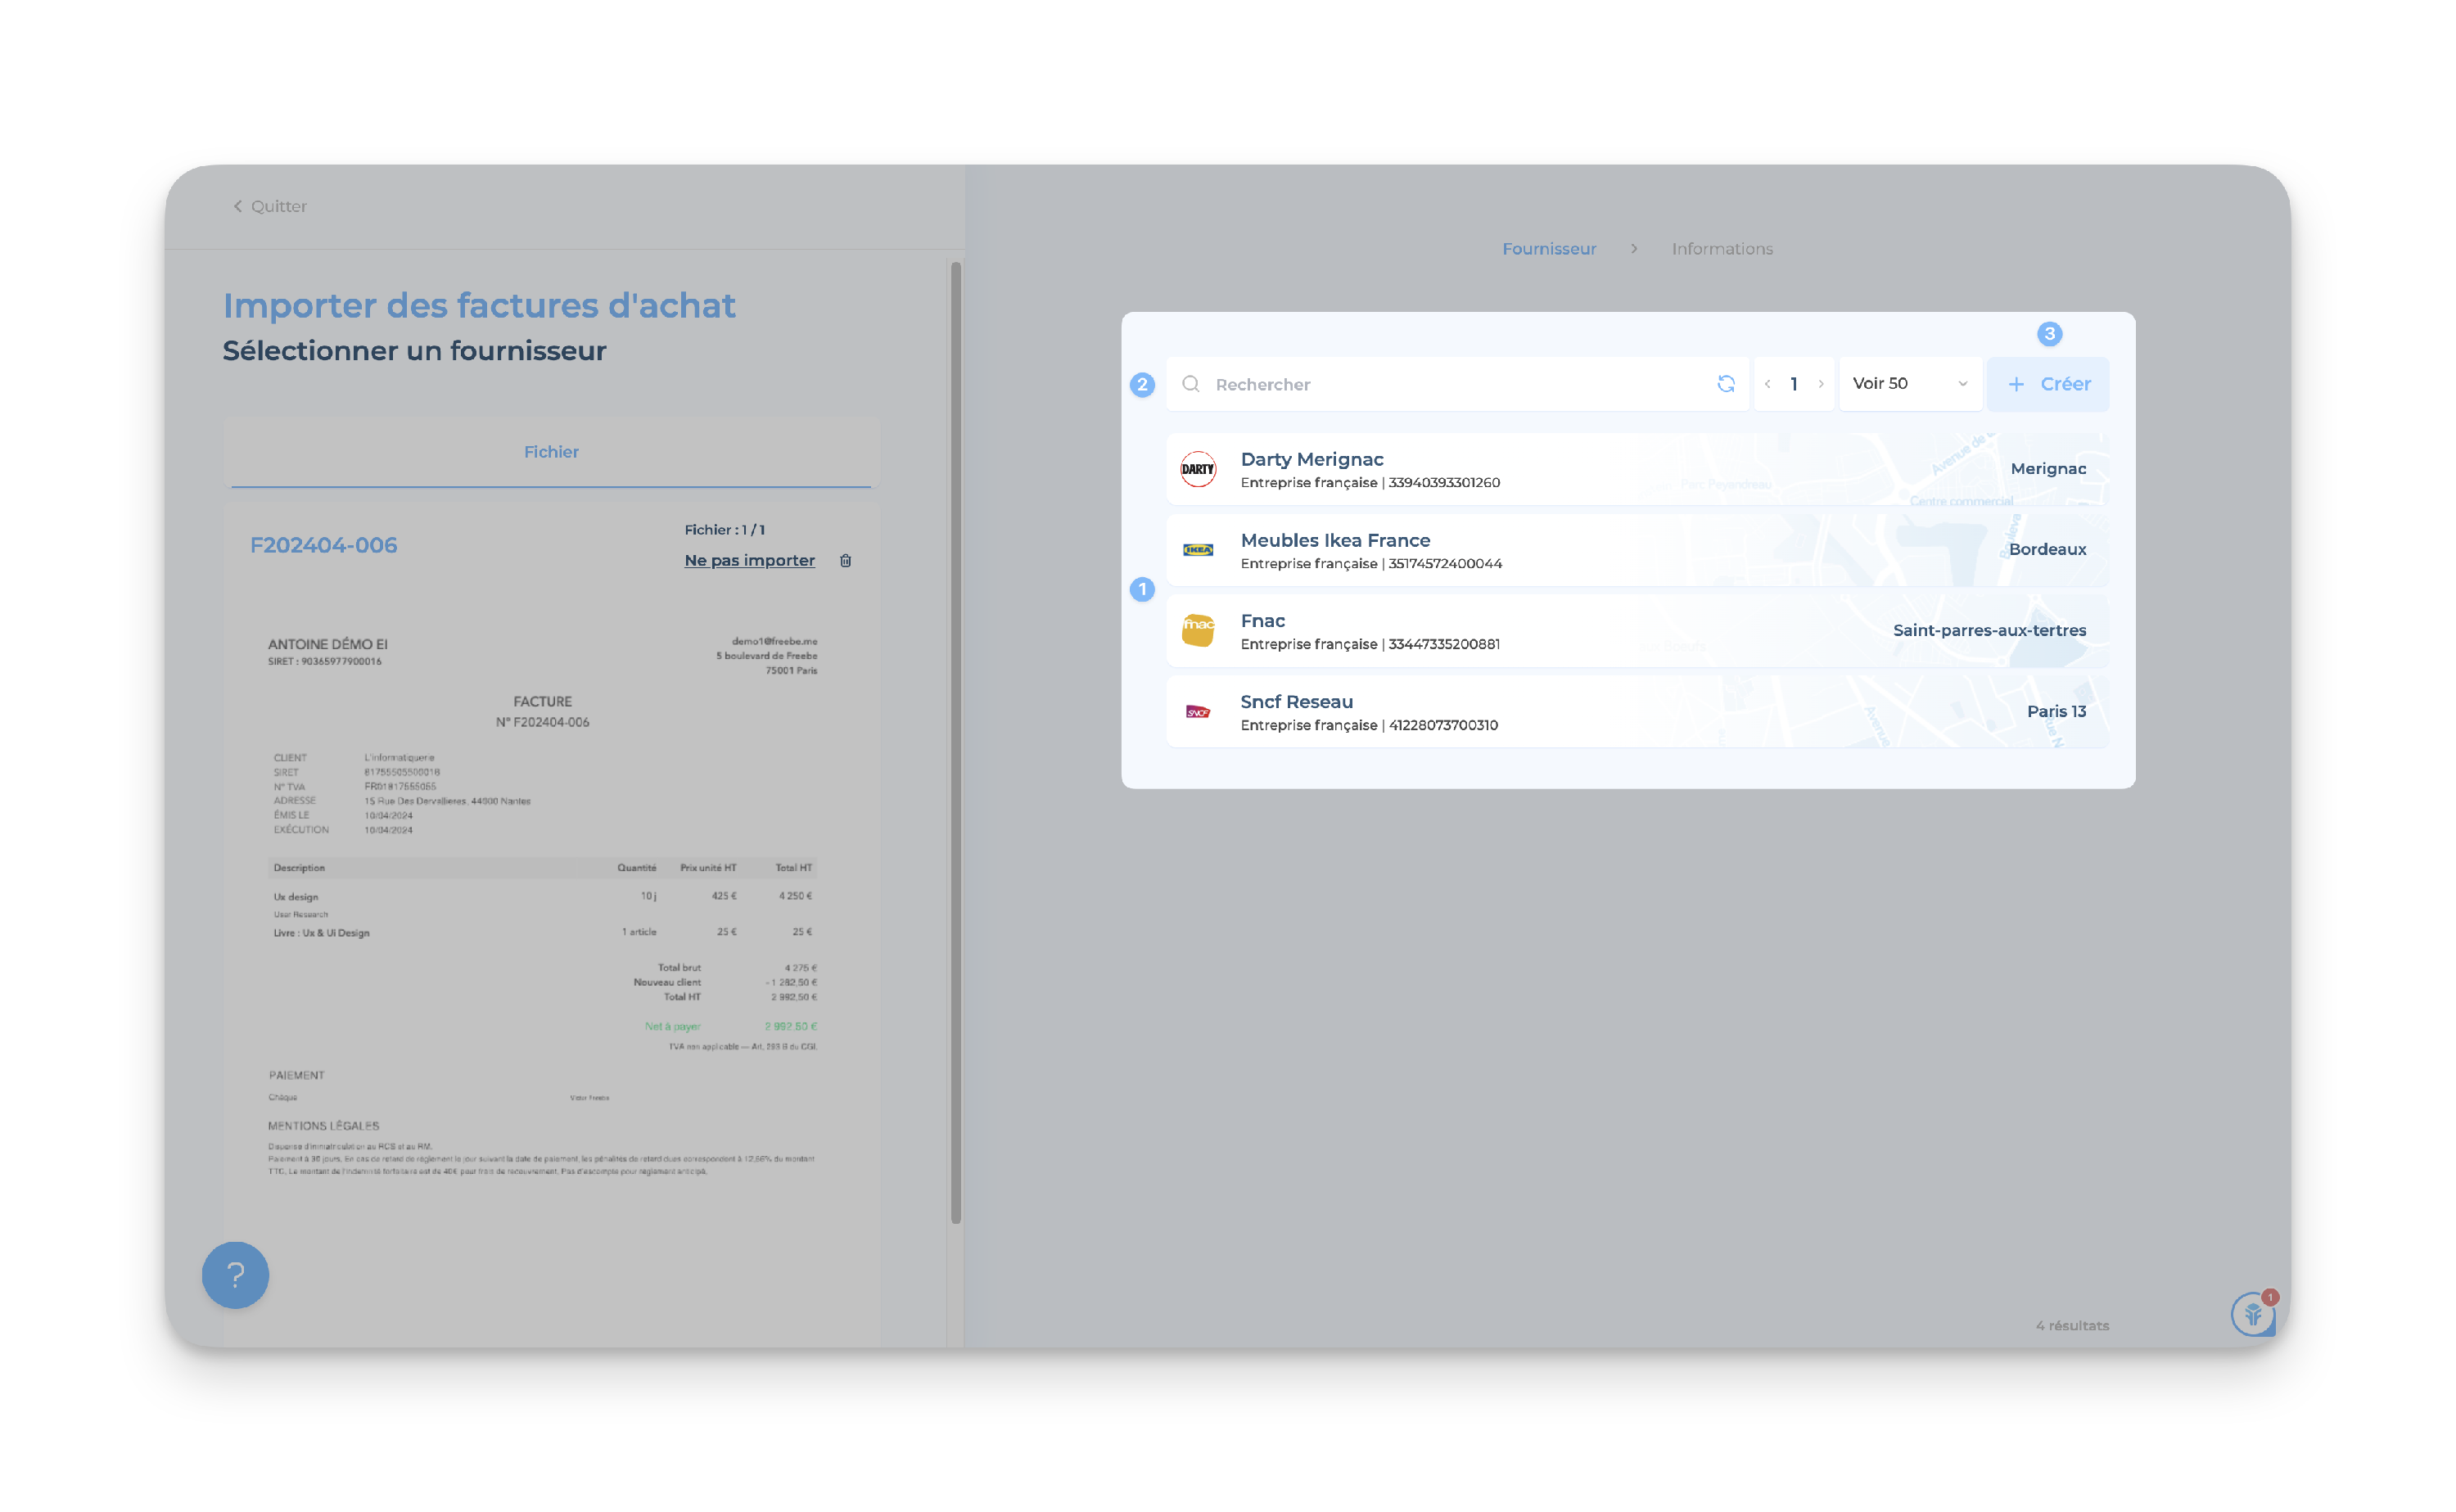Click the Créer button

(2048, 384)
